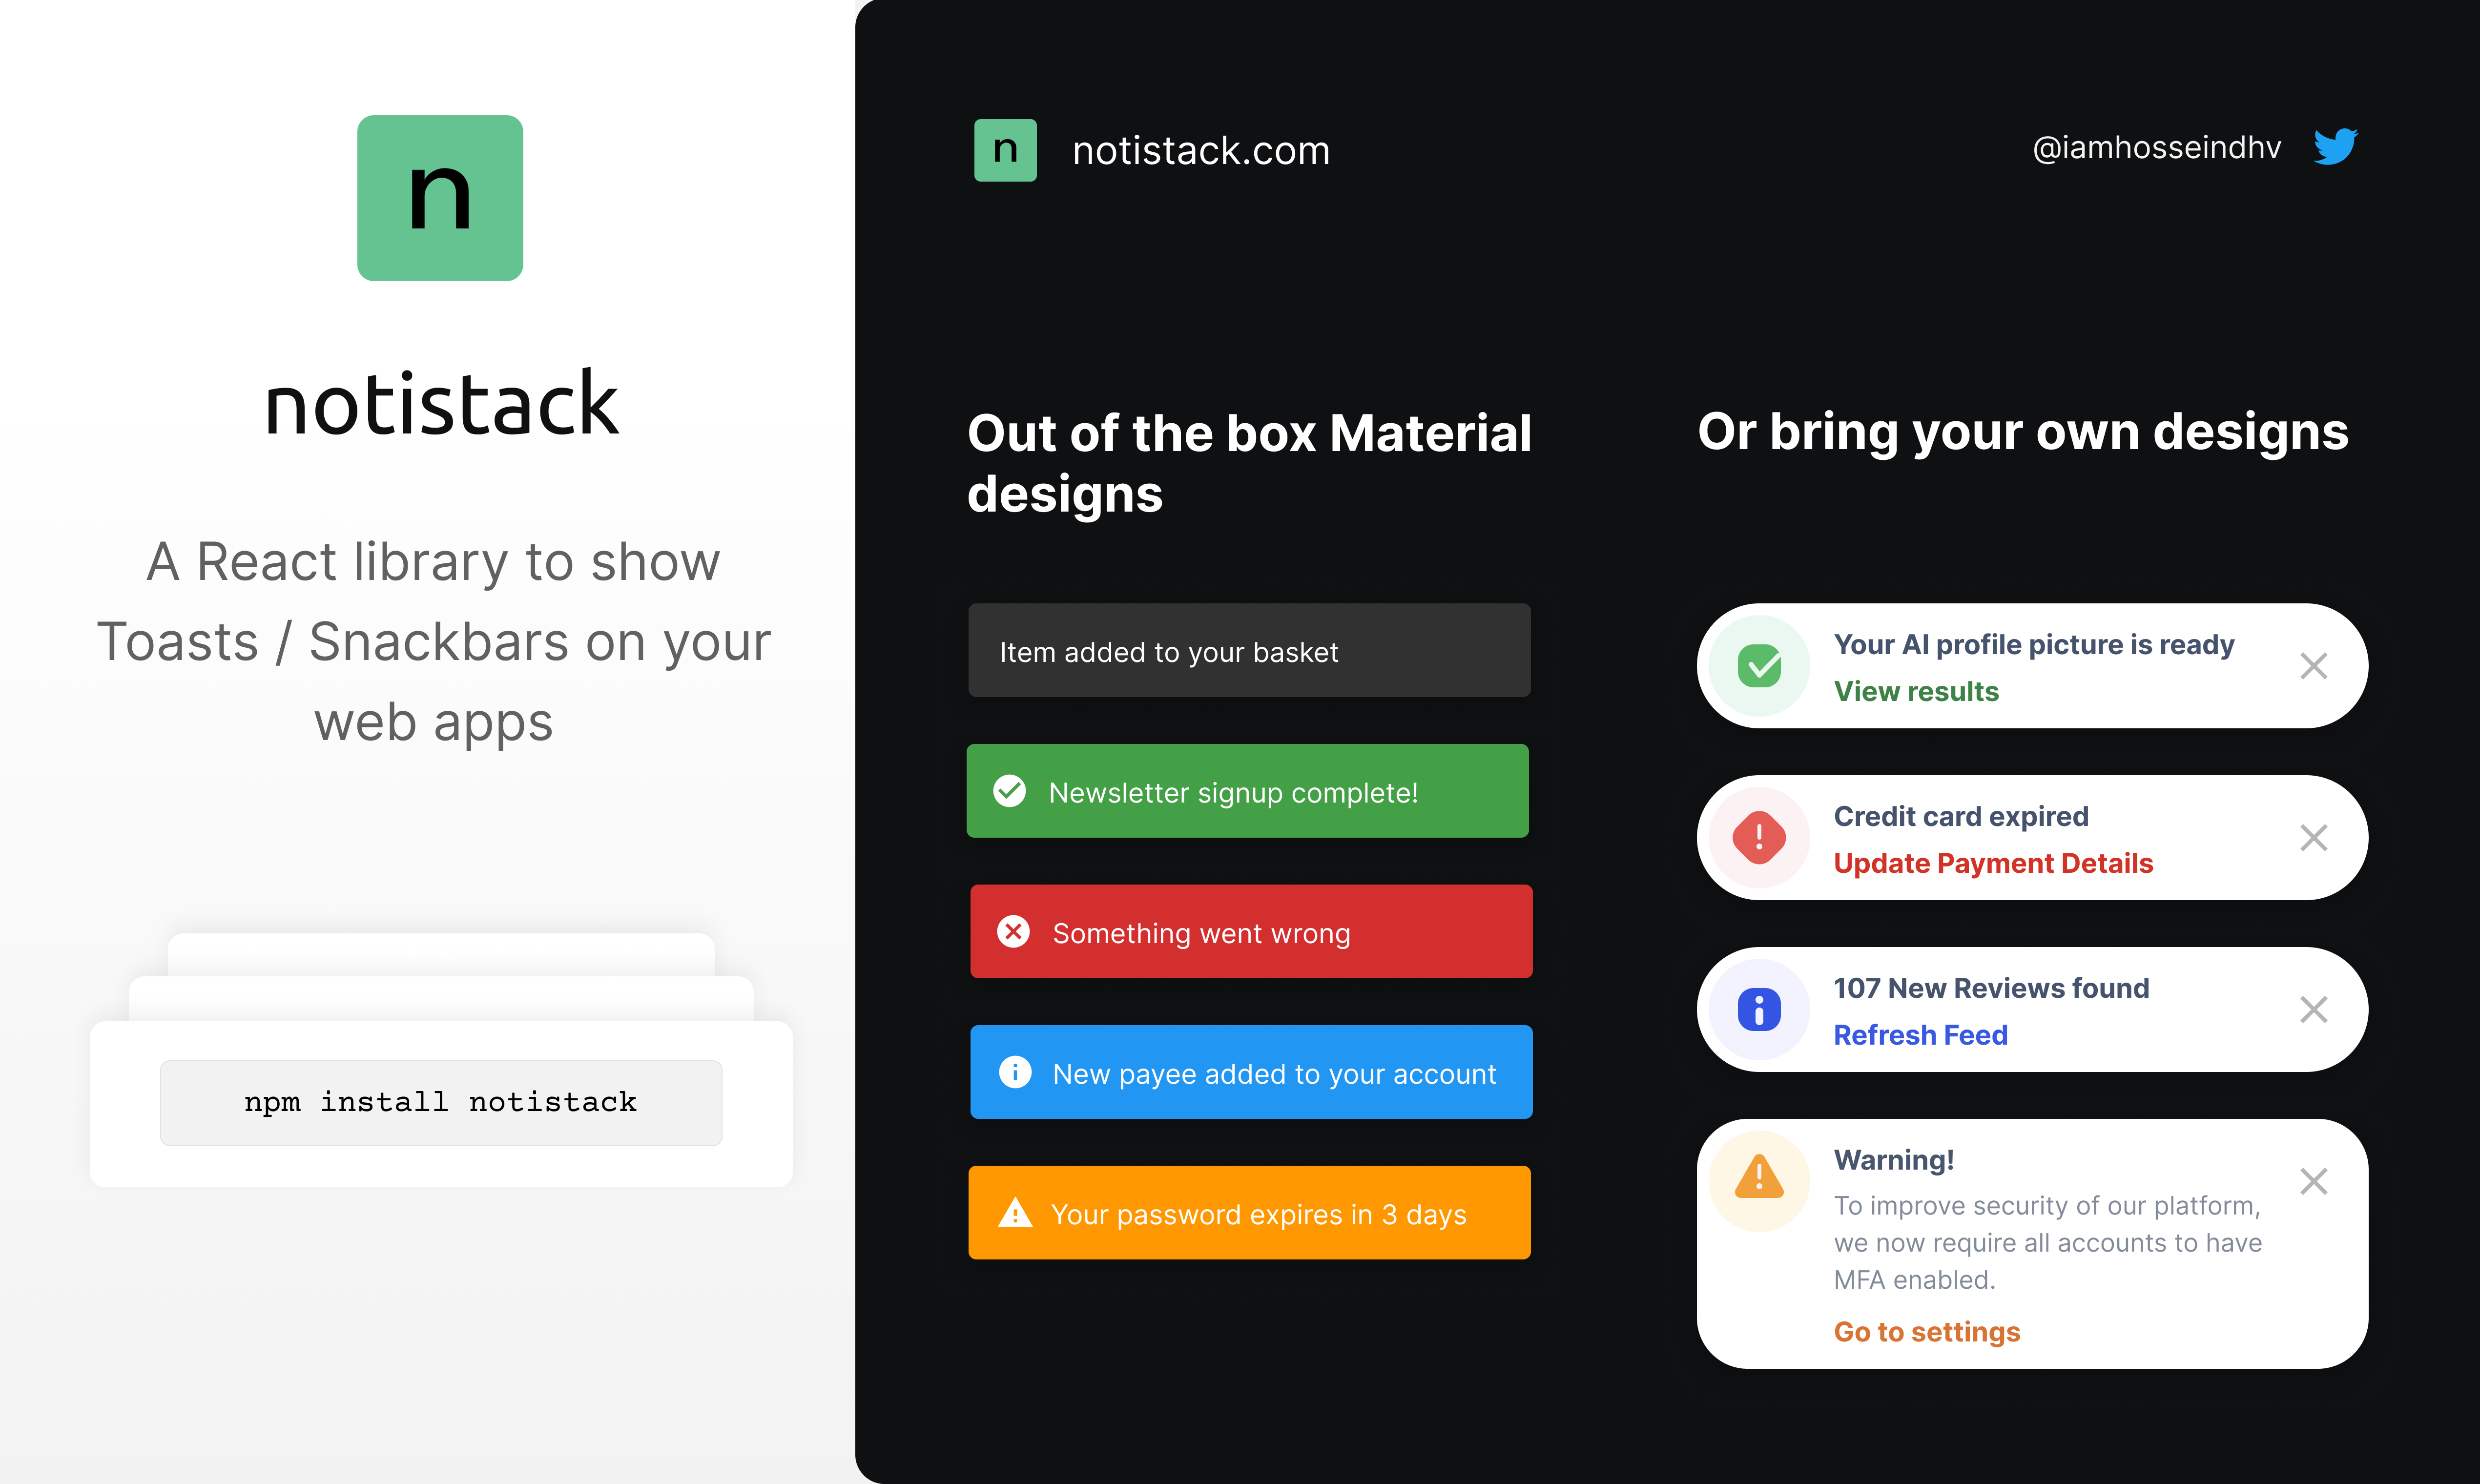Open the notistack.com link
This screenshot has width=2480, height=1484.
point(1201,151)
